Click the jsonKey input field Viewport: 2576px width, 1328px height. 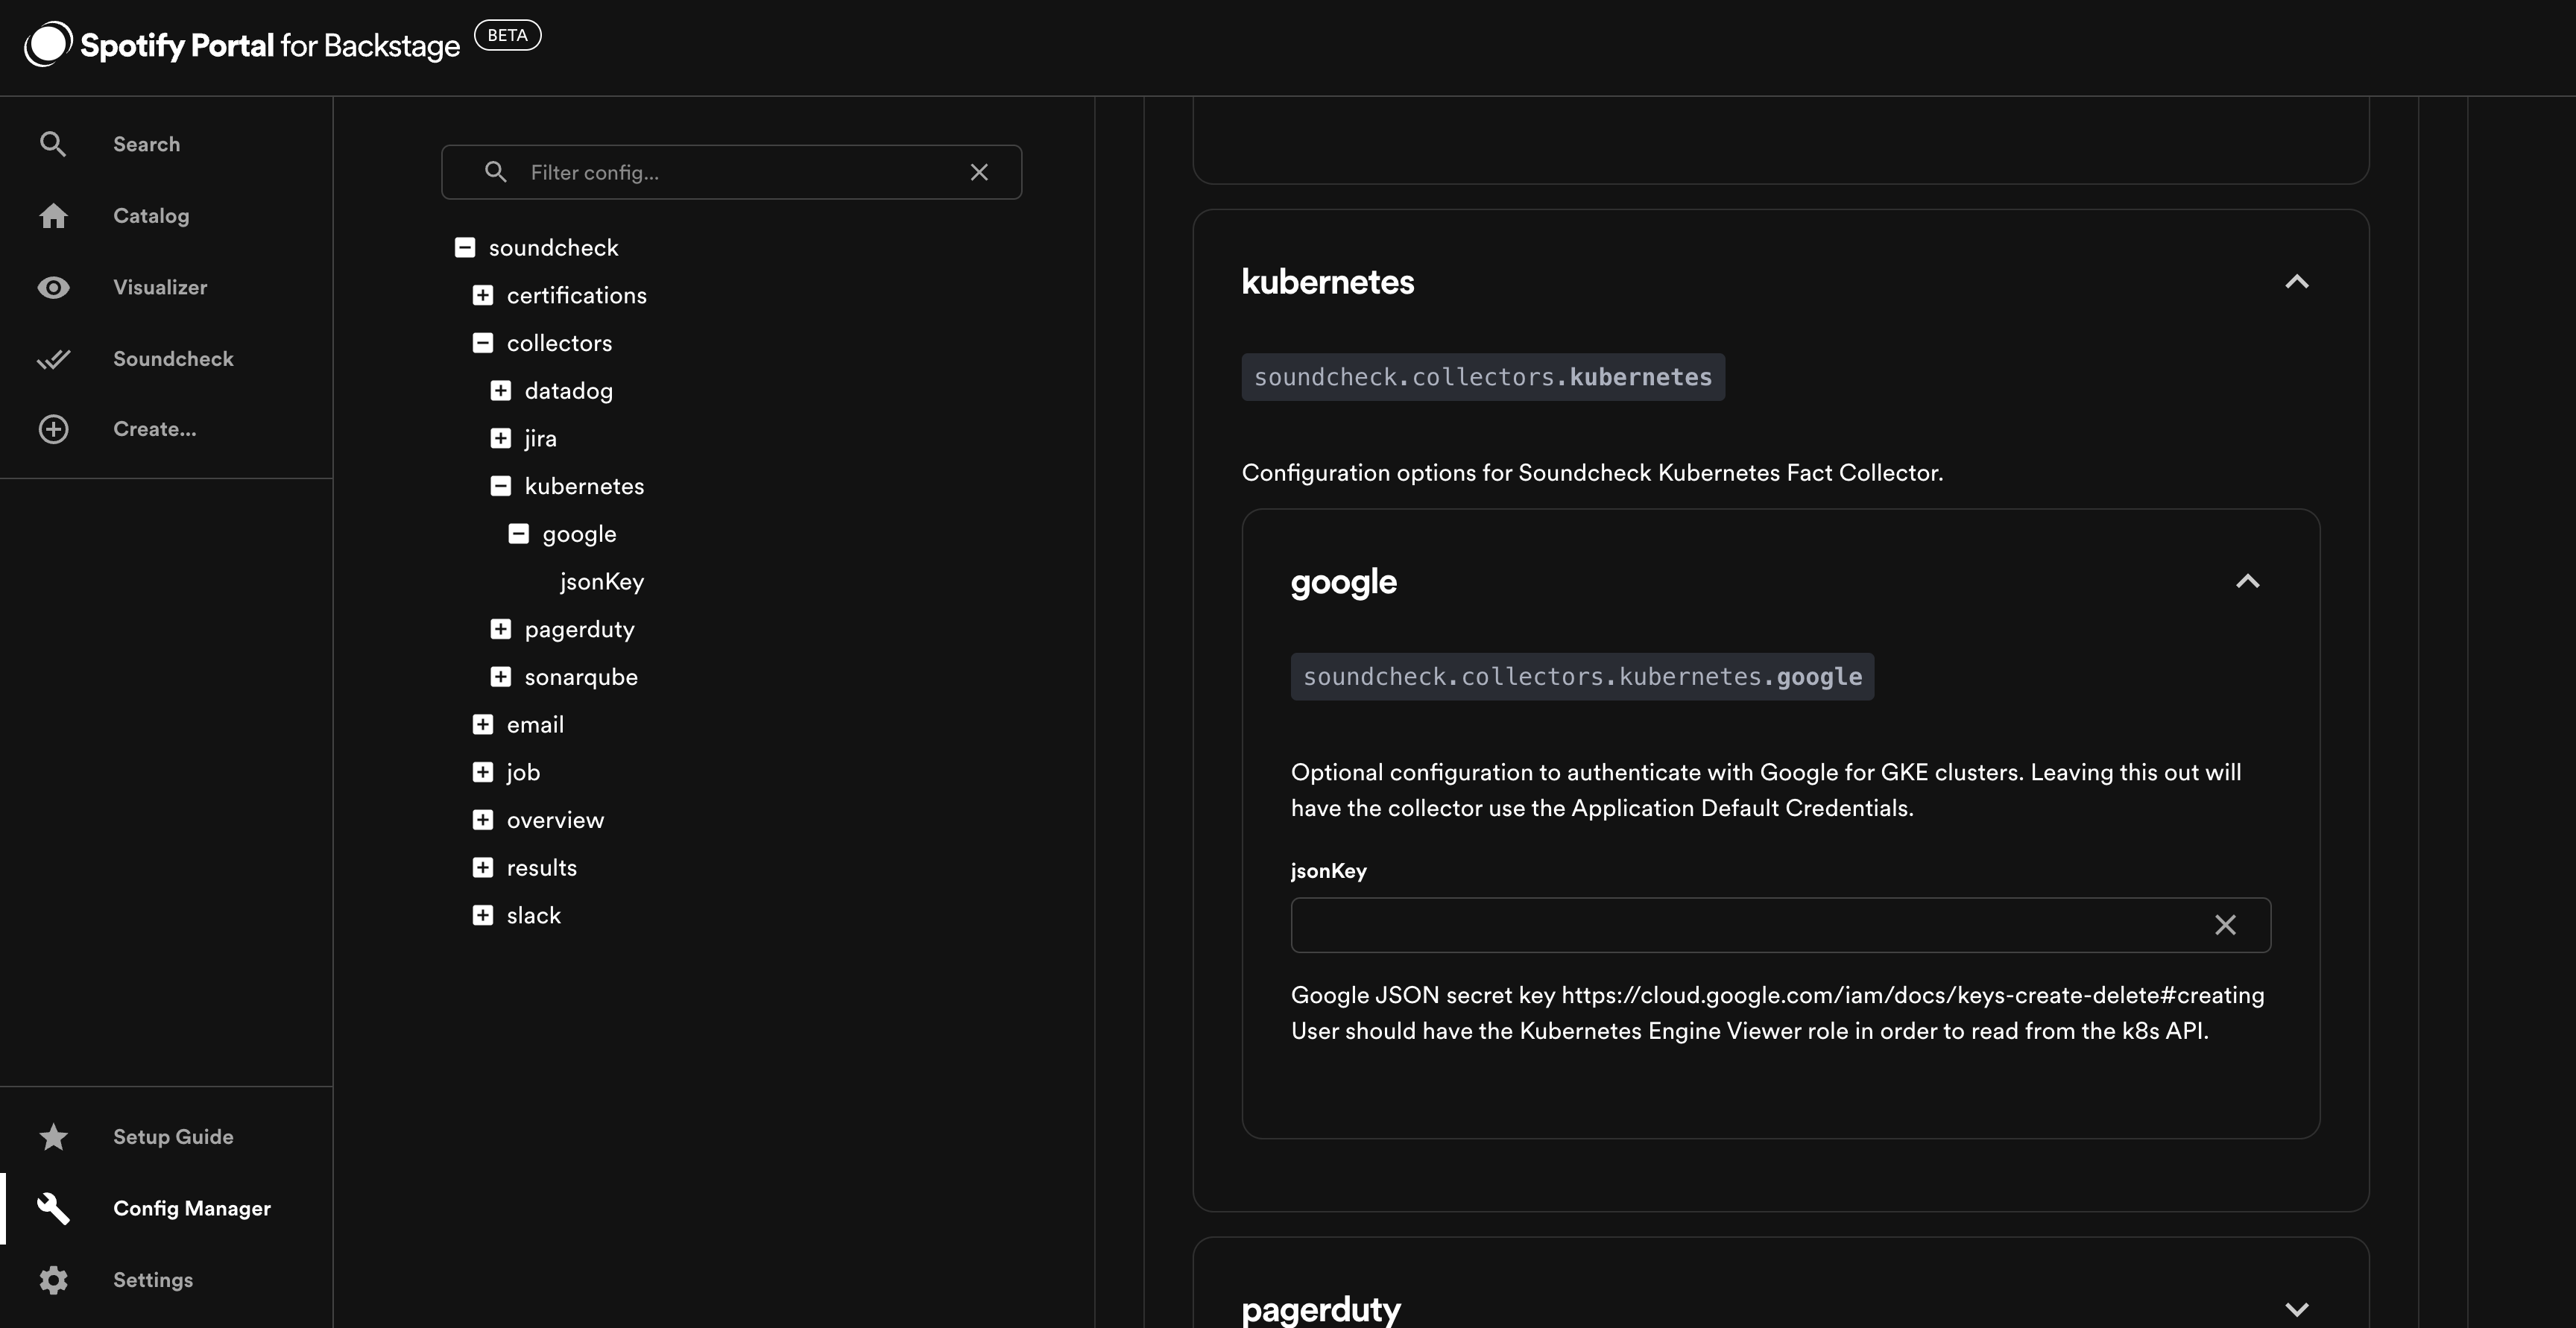click(x=1780, y=925)
